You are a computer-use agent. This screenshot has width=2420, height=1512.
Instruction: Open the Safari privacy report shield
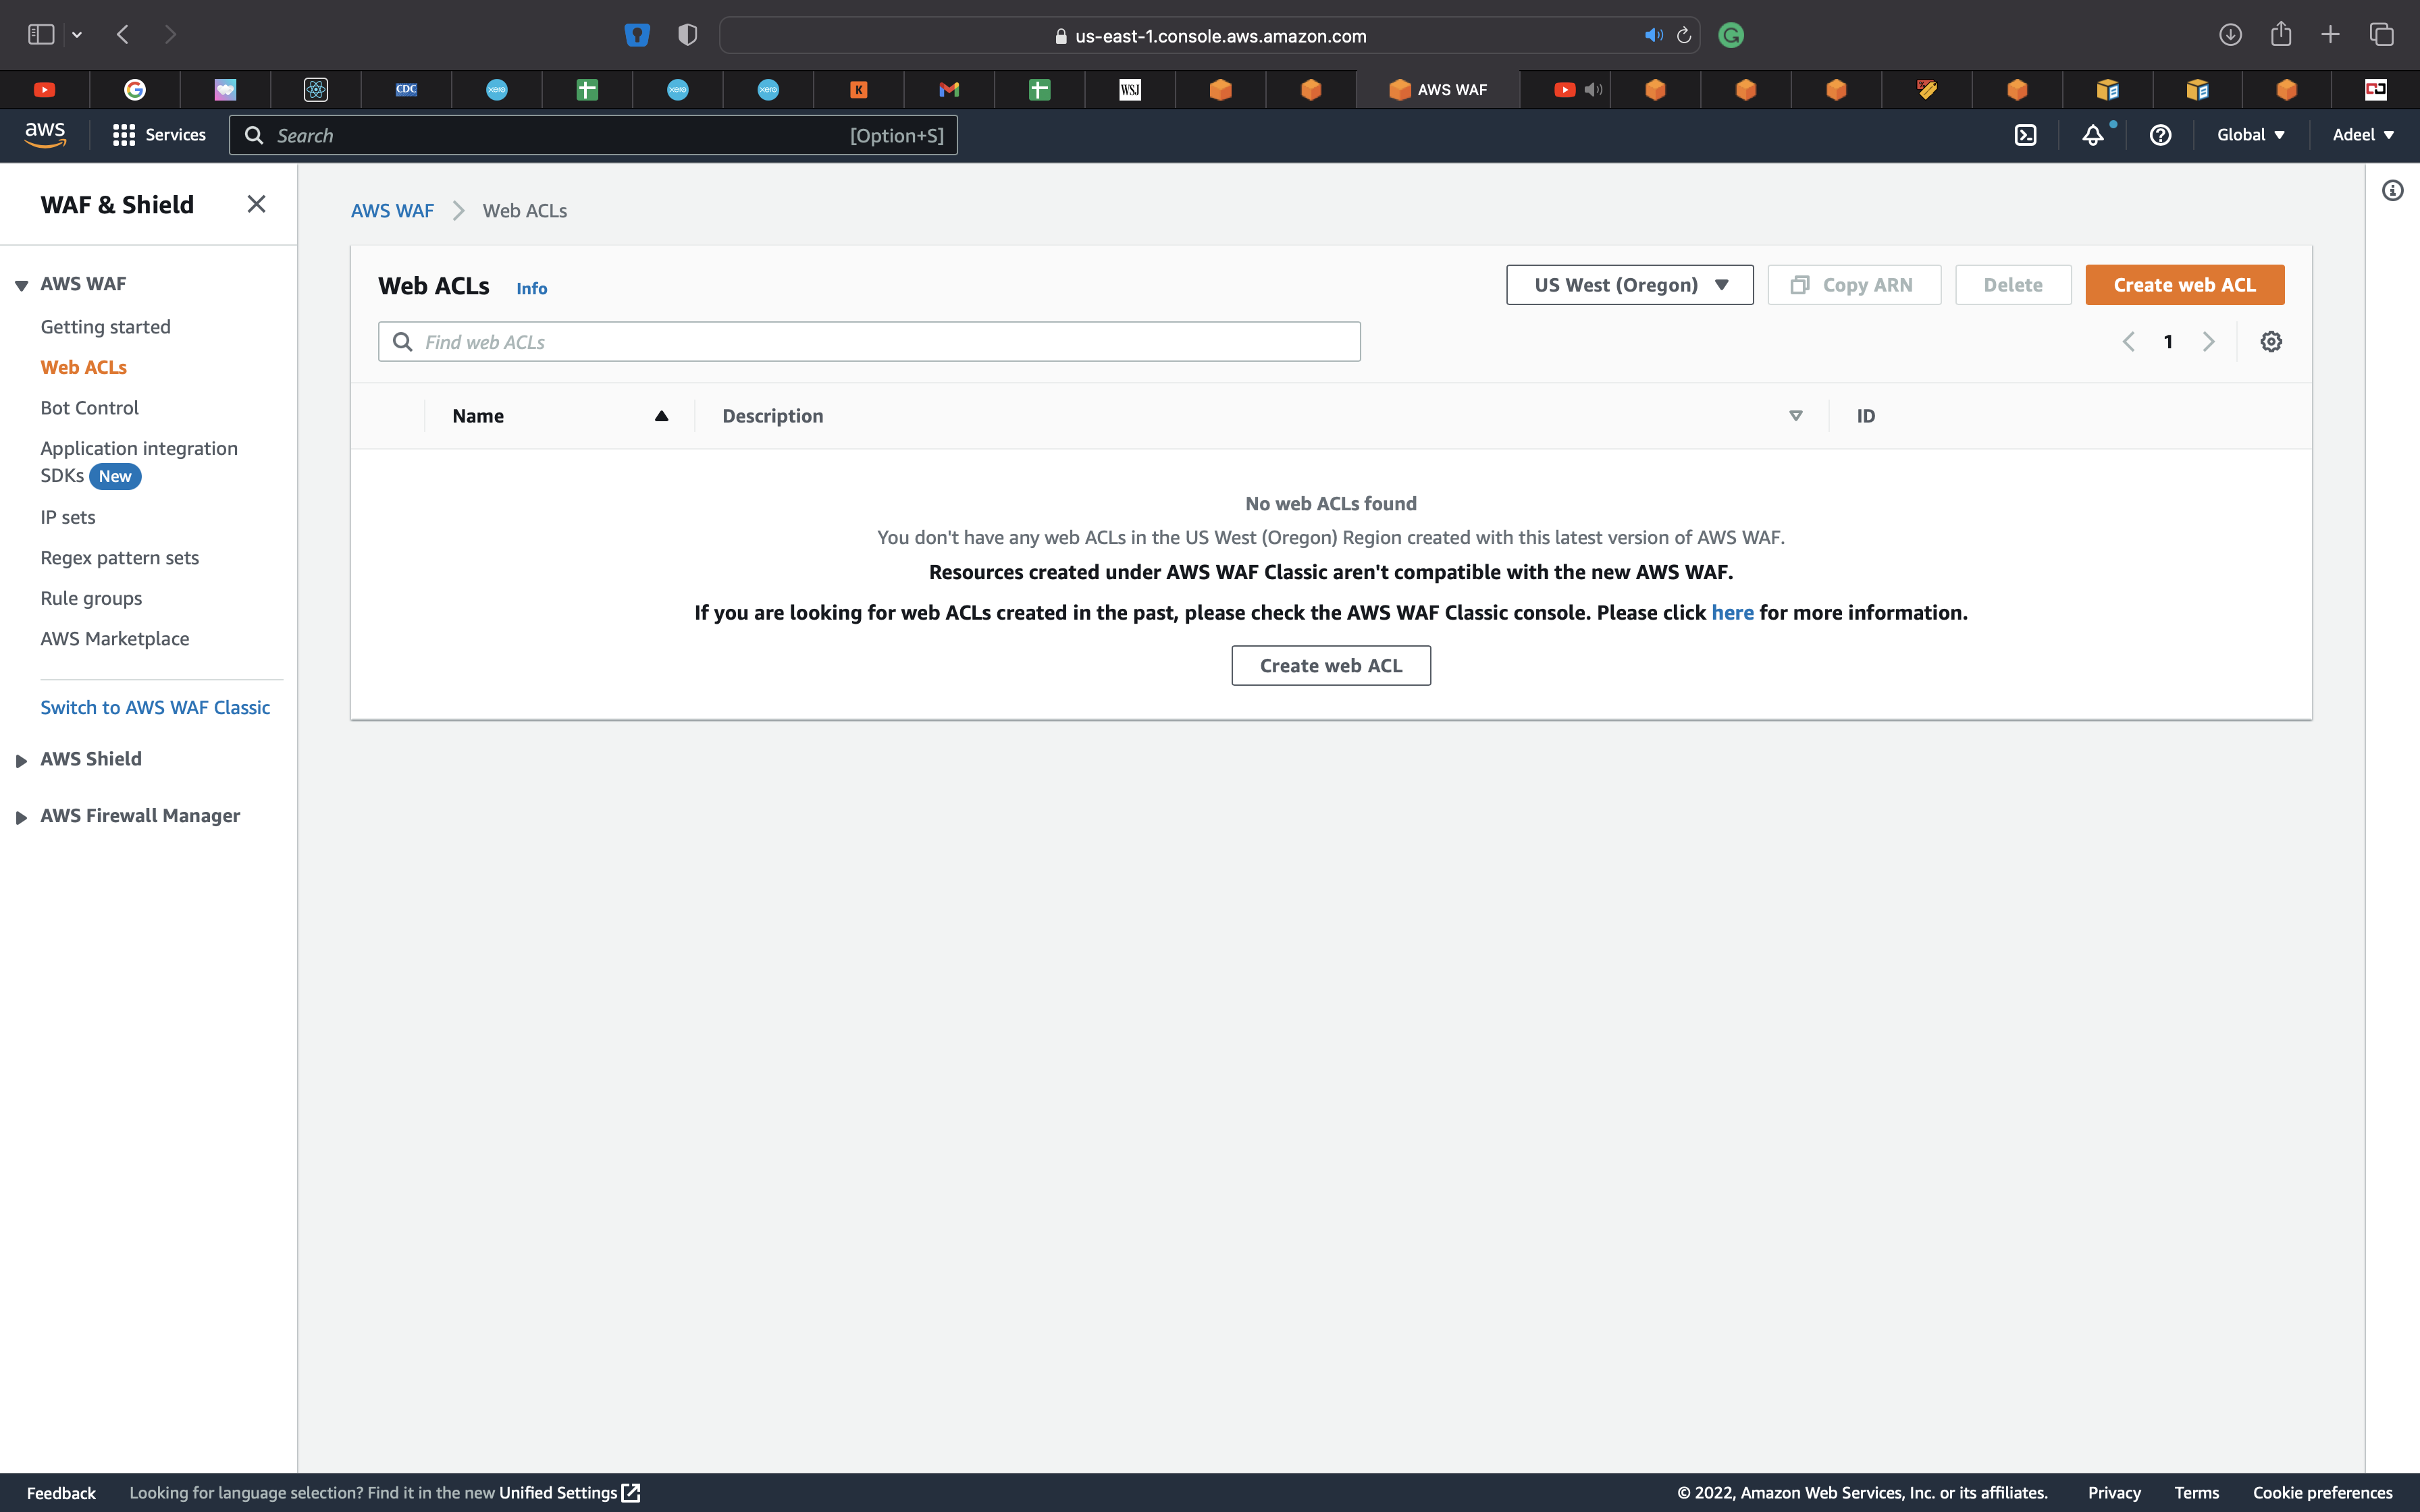(687, 35)
